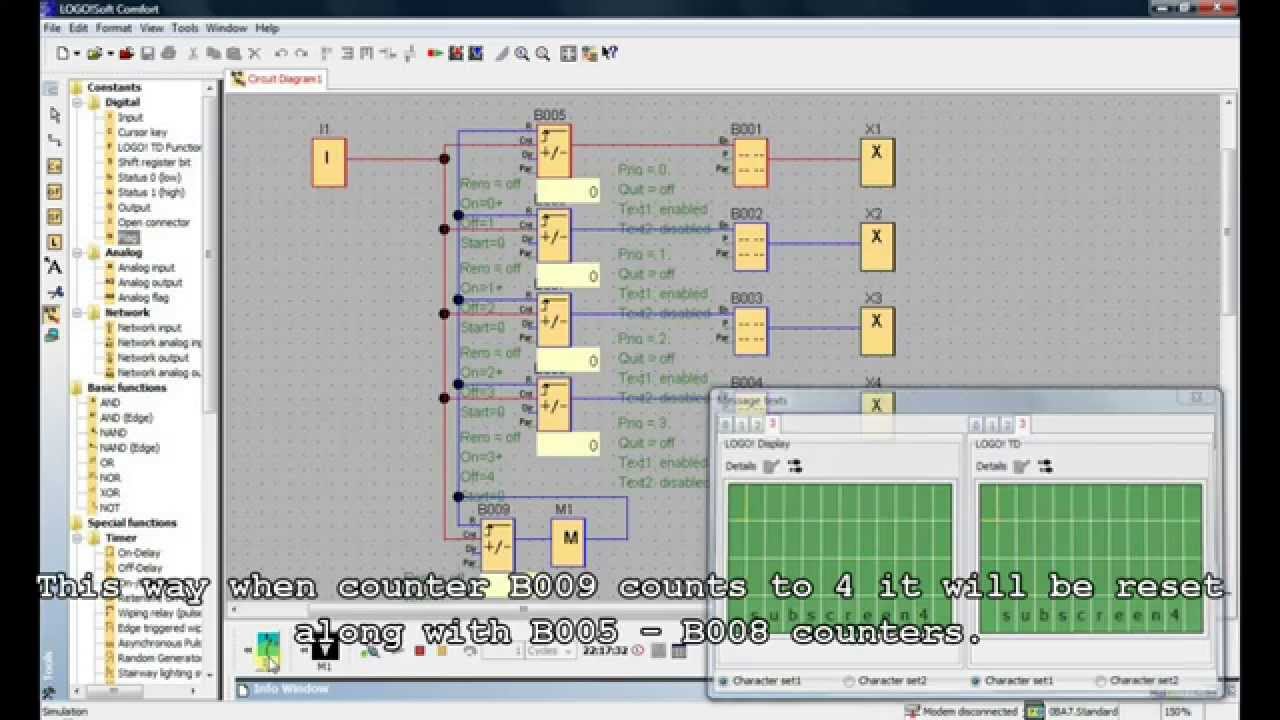Screen dimensions: 1280x720
Task: Select Input in the Digital tree
Action: [130, 117]
